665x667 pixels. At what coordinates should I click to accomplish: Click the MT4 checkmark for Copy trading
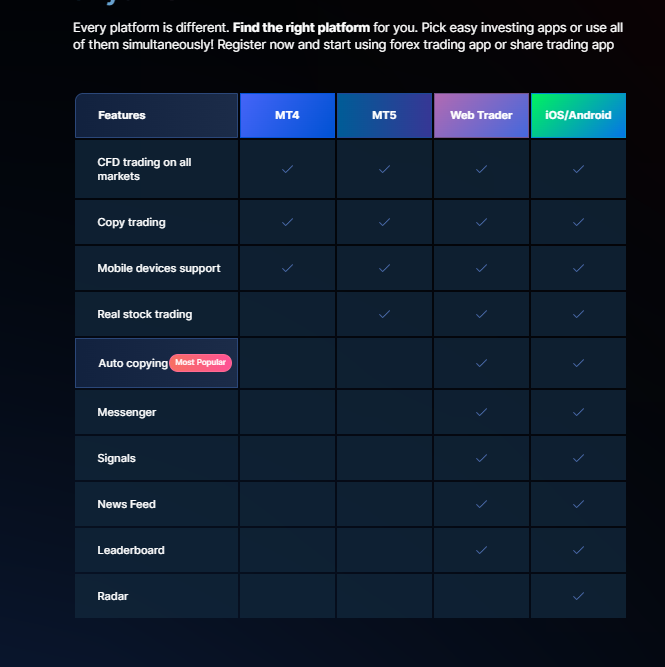(x=287, y=222)
